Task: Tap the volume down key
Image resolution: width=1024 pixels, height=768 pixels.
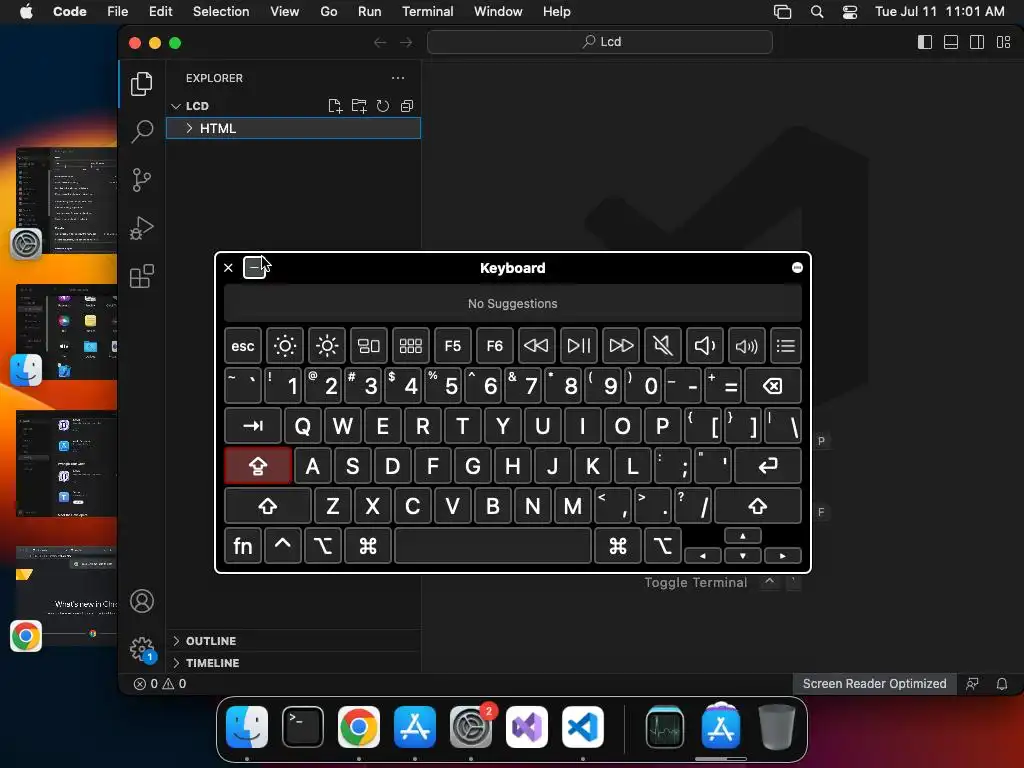Action: (x=704, y=345)
